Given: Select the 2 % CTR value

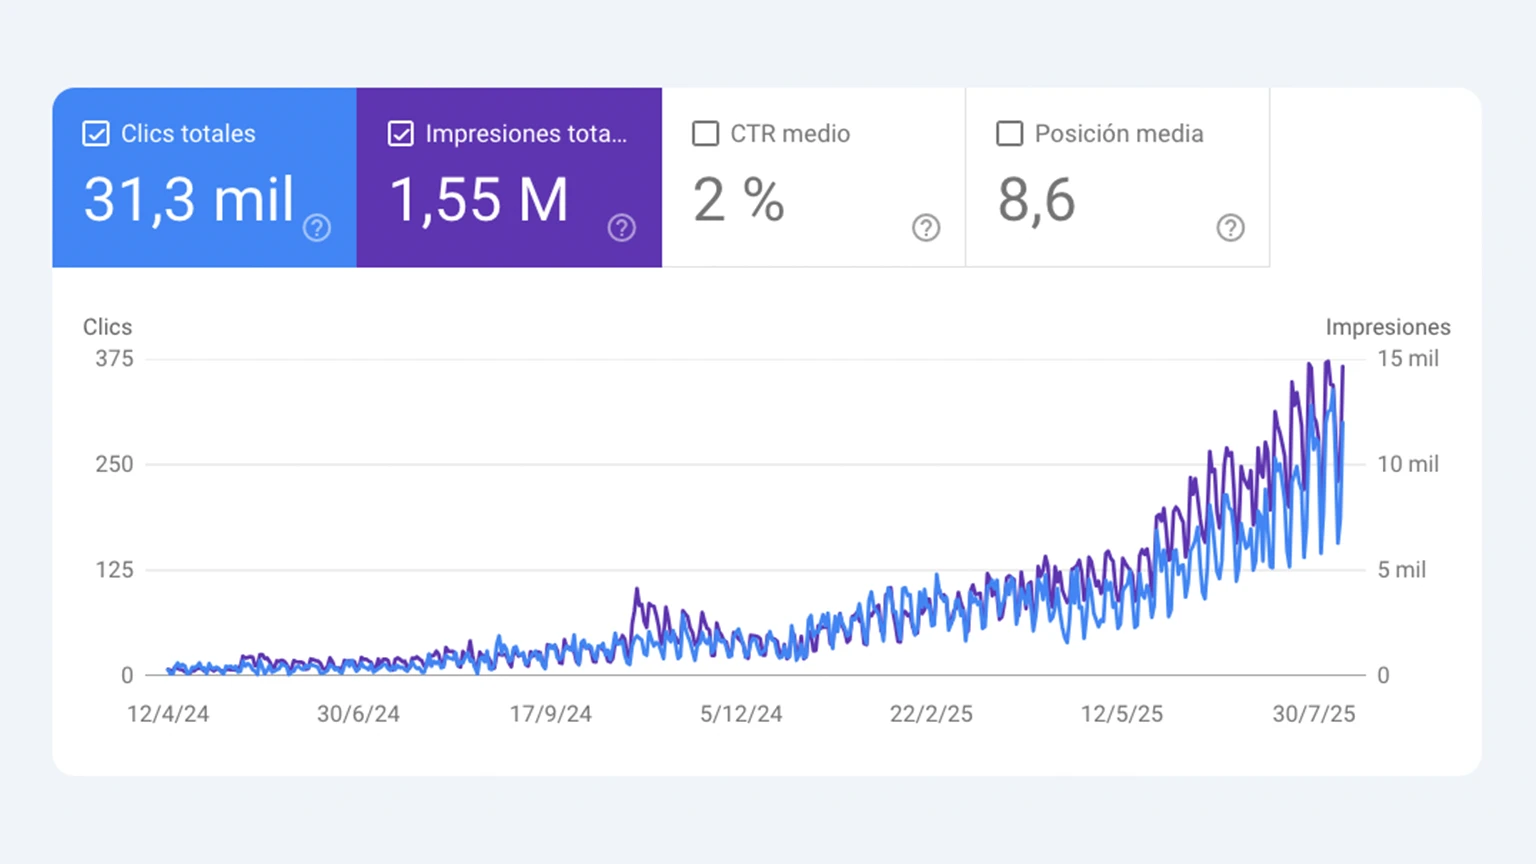Looking at the screenshot, I should [739, 200].
